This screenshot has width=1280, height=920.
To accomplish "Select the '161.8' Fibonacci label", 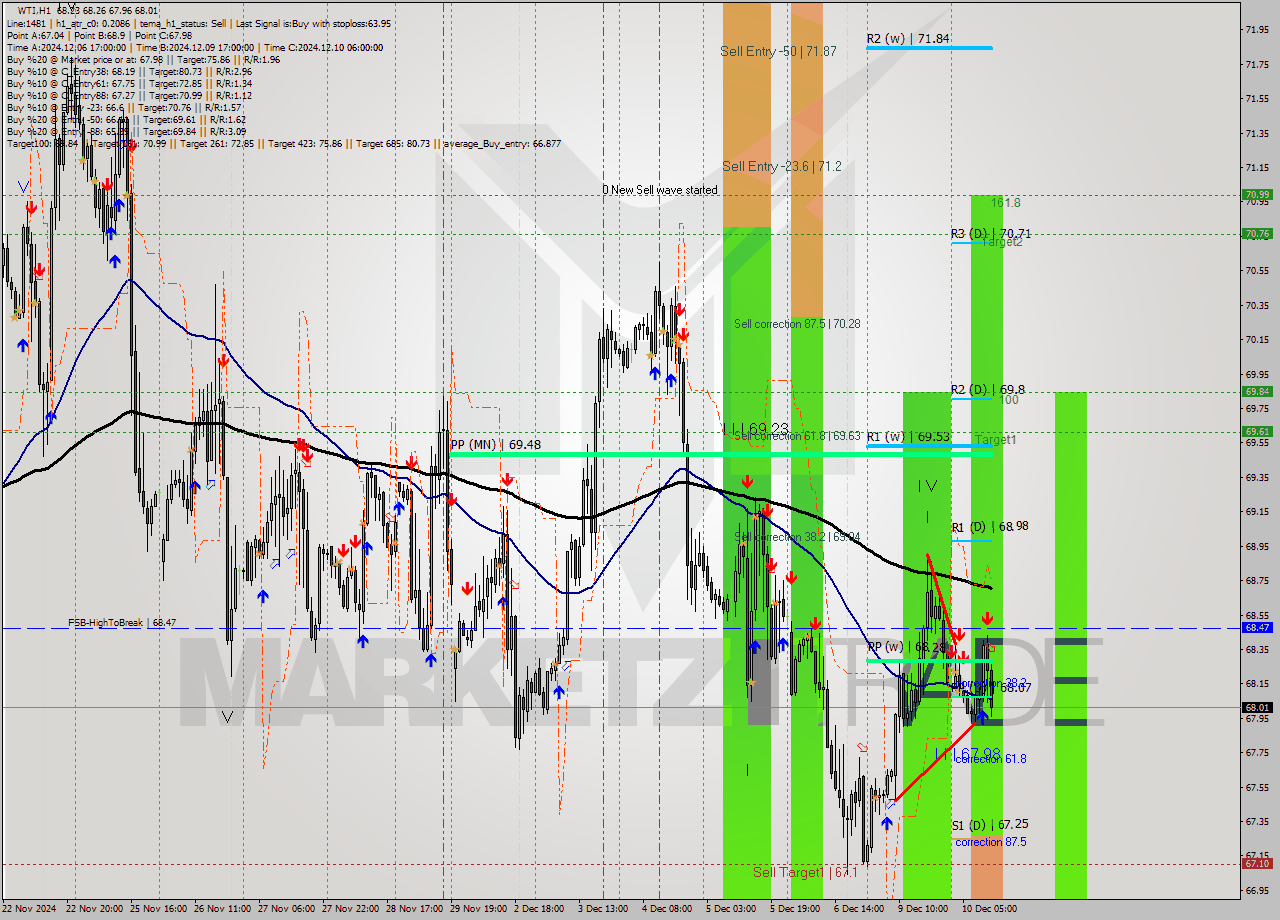I will [1006, 203].
